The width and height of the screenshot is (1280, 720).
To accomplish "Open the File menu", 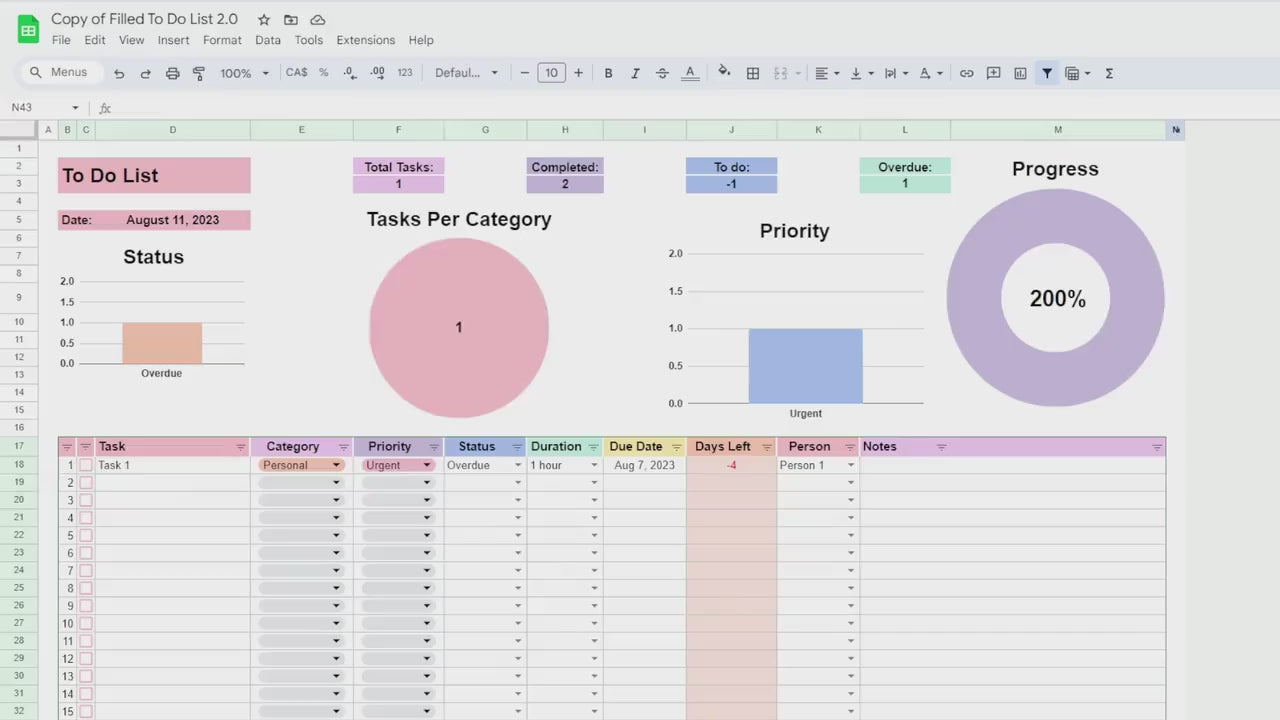I will [61, 40].
